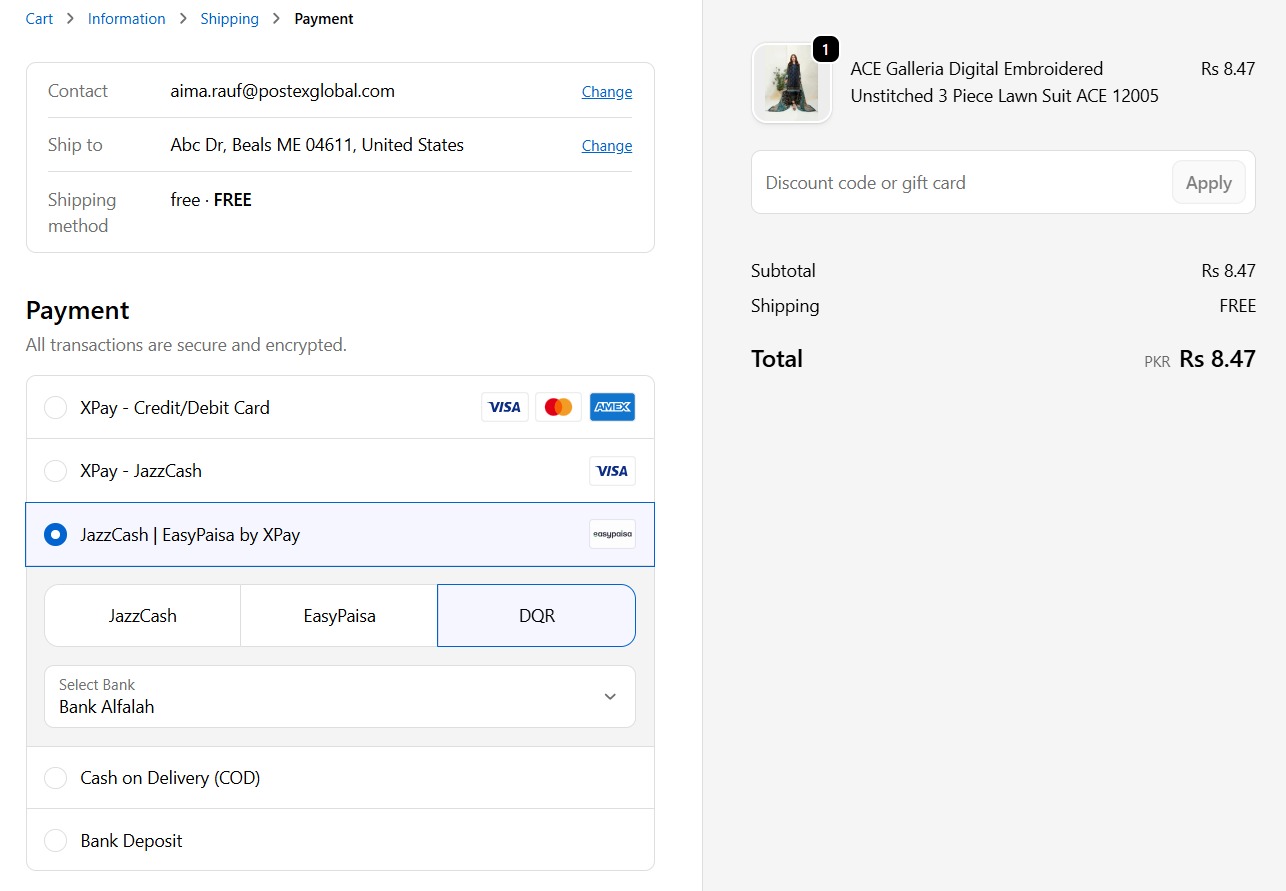Choose Cash on Delivery (COD) radio button
The height and width of the screenshot is (891, 1286).
pyautogui.click(x=56, y=778)
